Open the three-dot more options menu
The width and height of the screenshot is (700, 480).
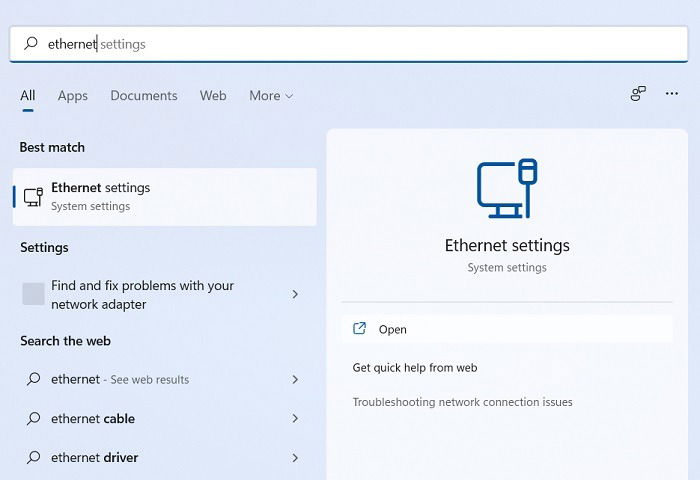coord(671,94)
